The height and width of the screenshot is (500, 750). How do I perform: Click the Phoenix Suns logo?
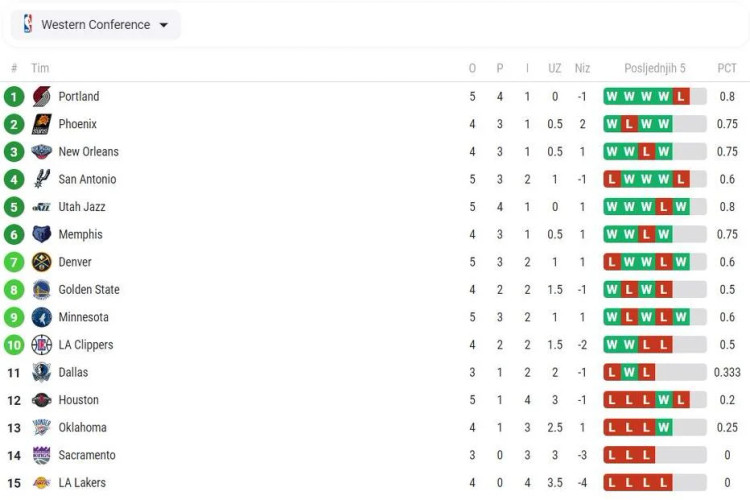tap(42, 124)
